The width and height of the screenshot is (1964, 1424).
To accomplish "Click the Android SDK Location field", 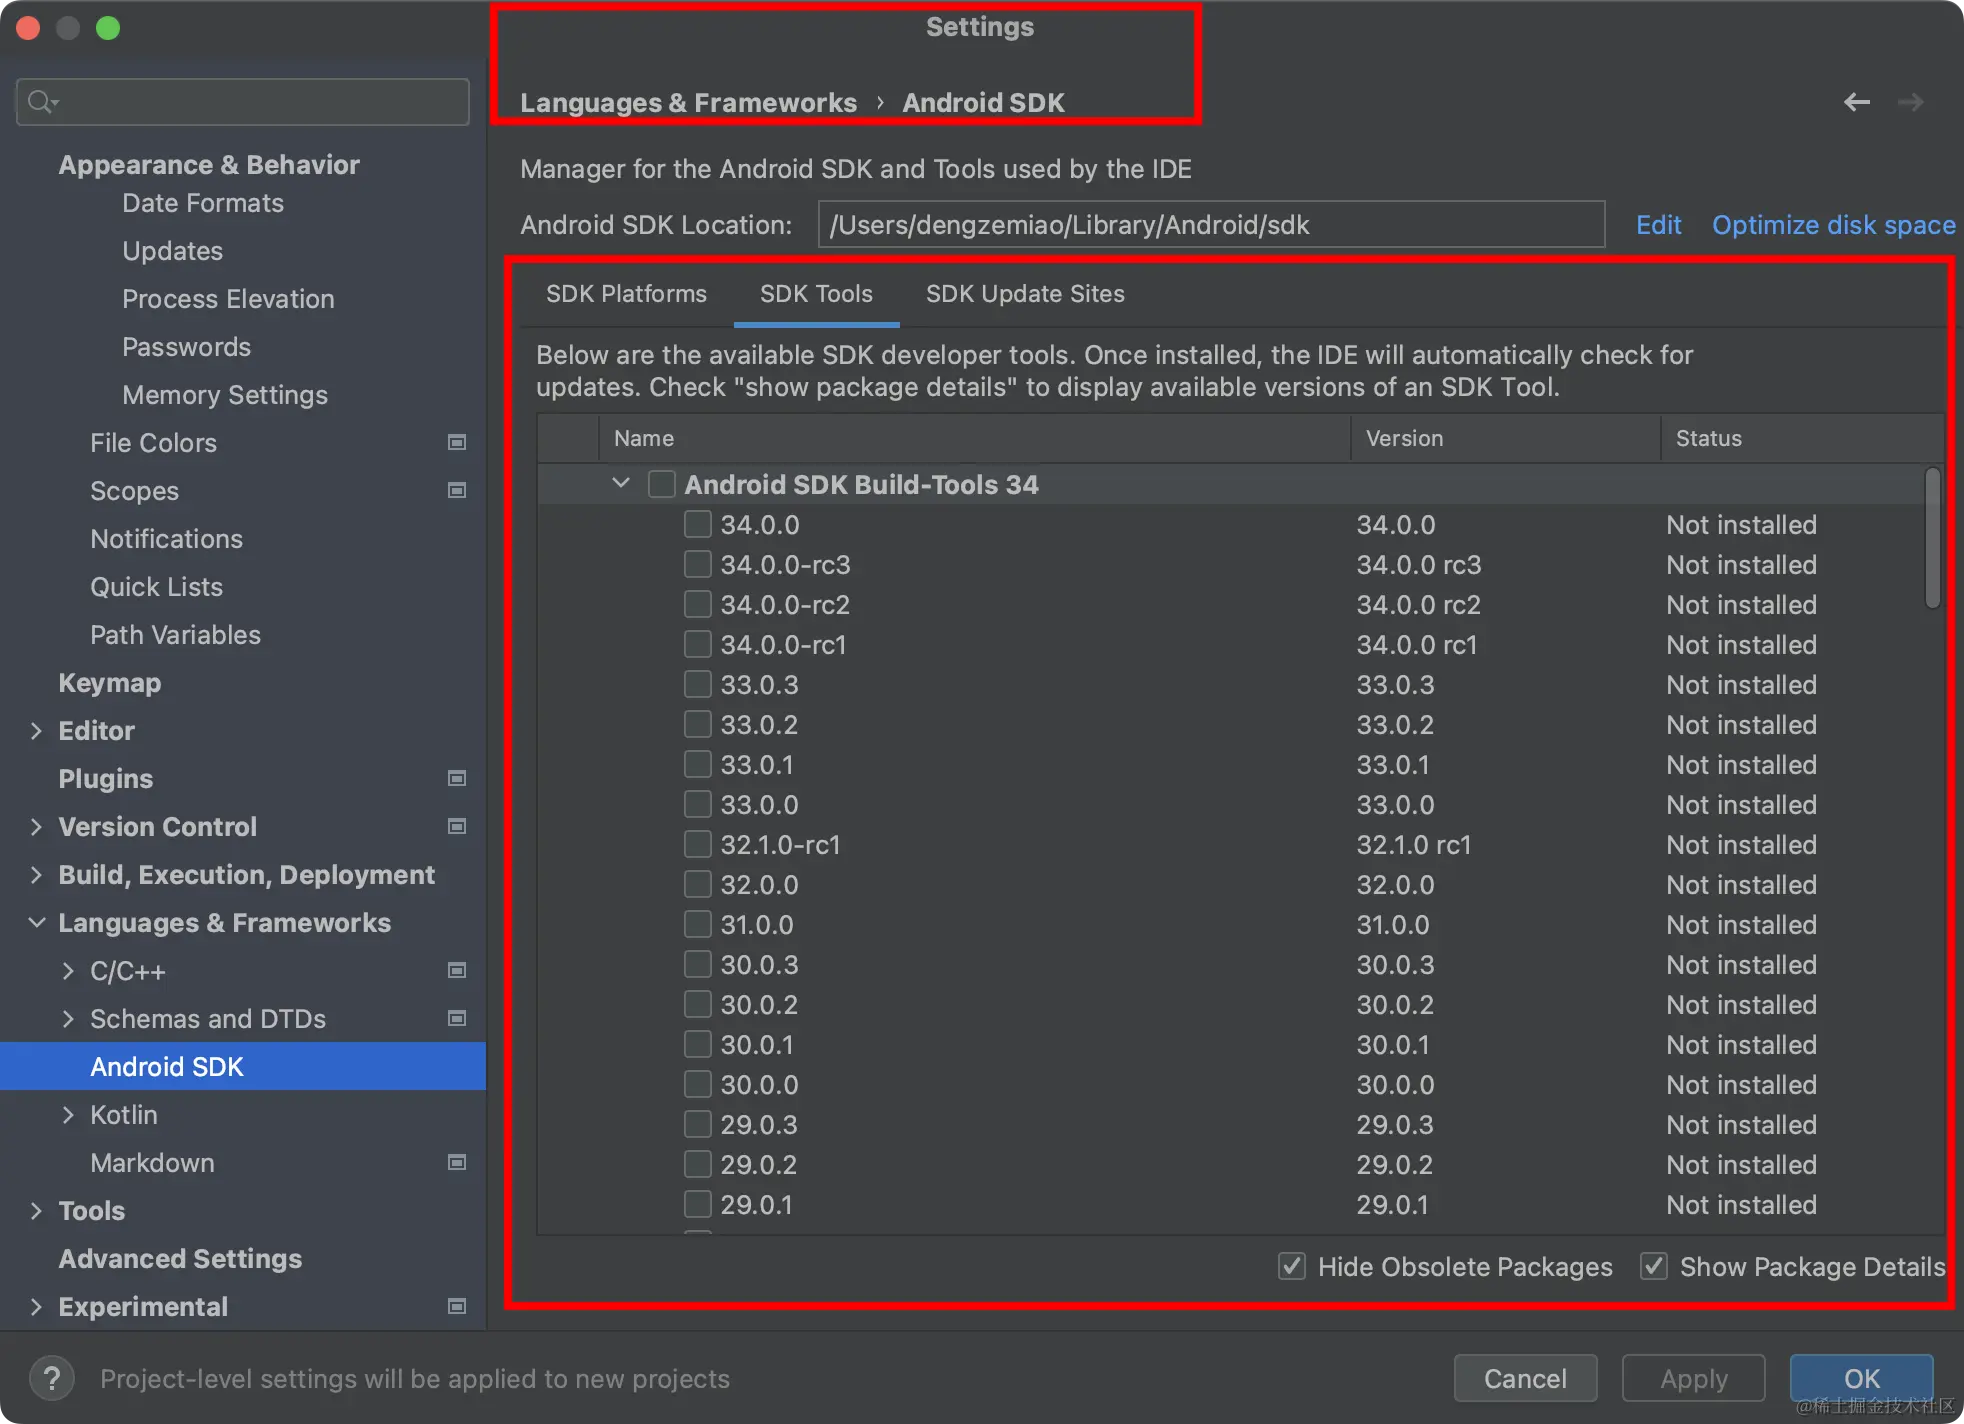I will click(x=1210, y=225).
